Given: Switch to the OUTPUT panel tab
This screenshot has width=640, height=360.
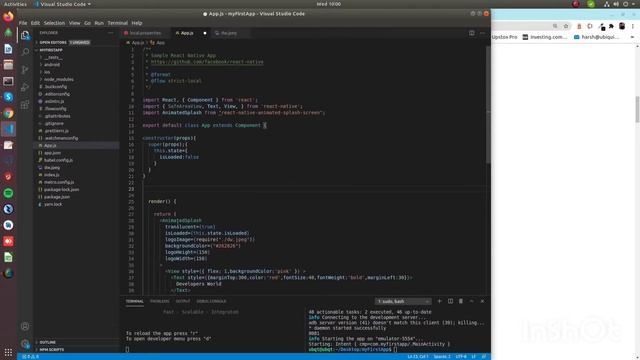Looking at the screenshot, I should point(183,301).
